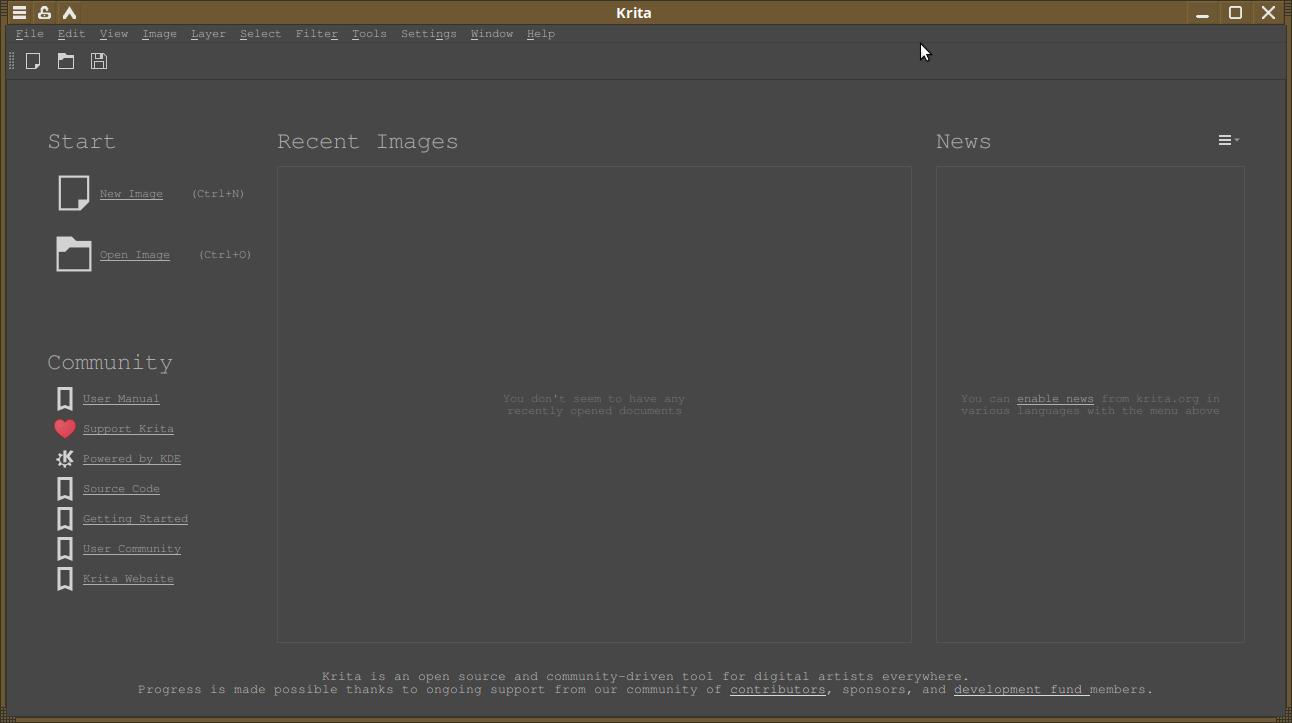Screen dimensions: 1292x723
Task: Click the 'Recent Images' heading
Action: [x=368, y=142]
